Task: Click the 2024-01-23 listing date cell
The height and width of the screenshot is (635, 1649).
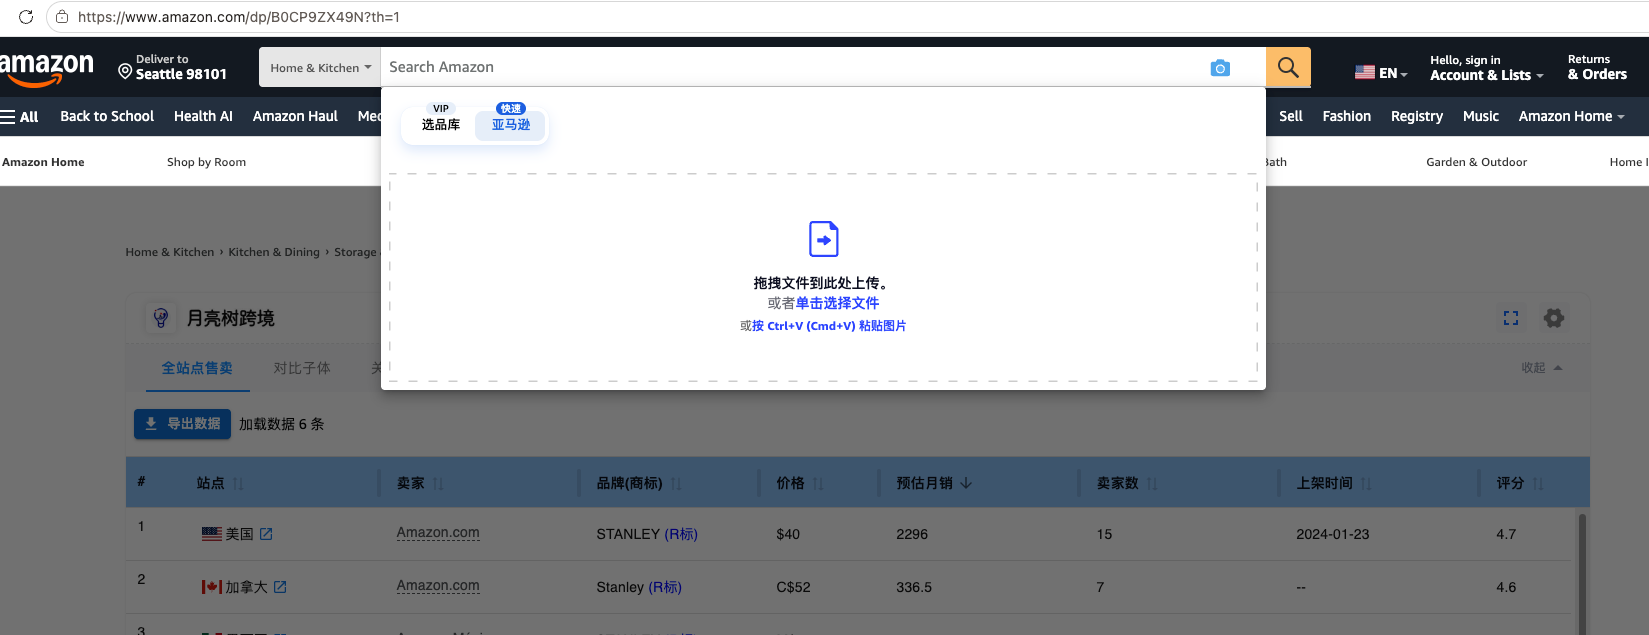Action: (x=1333, y=534)
